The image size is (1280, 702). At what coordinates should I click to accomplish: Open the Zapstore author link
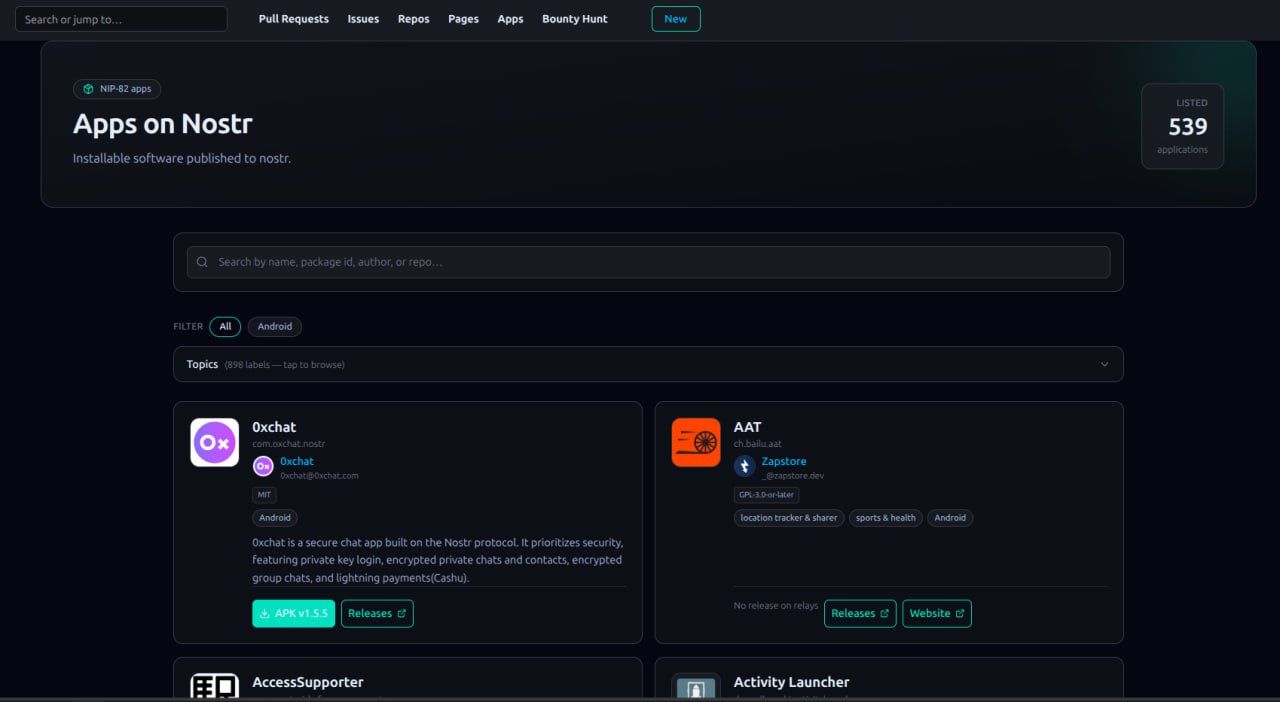tap(784, 461)
